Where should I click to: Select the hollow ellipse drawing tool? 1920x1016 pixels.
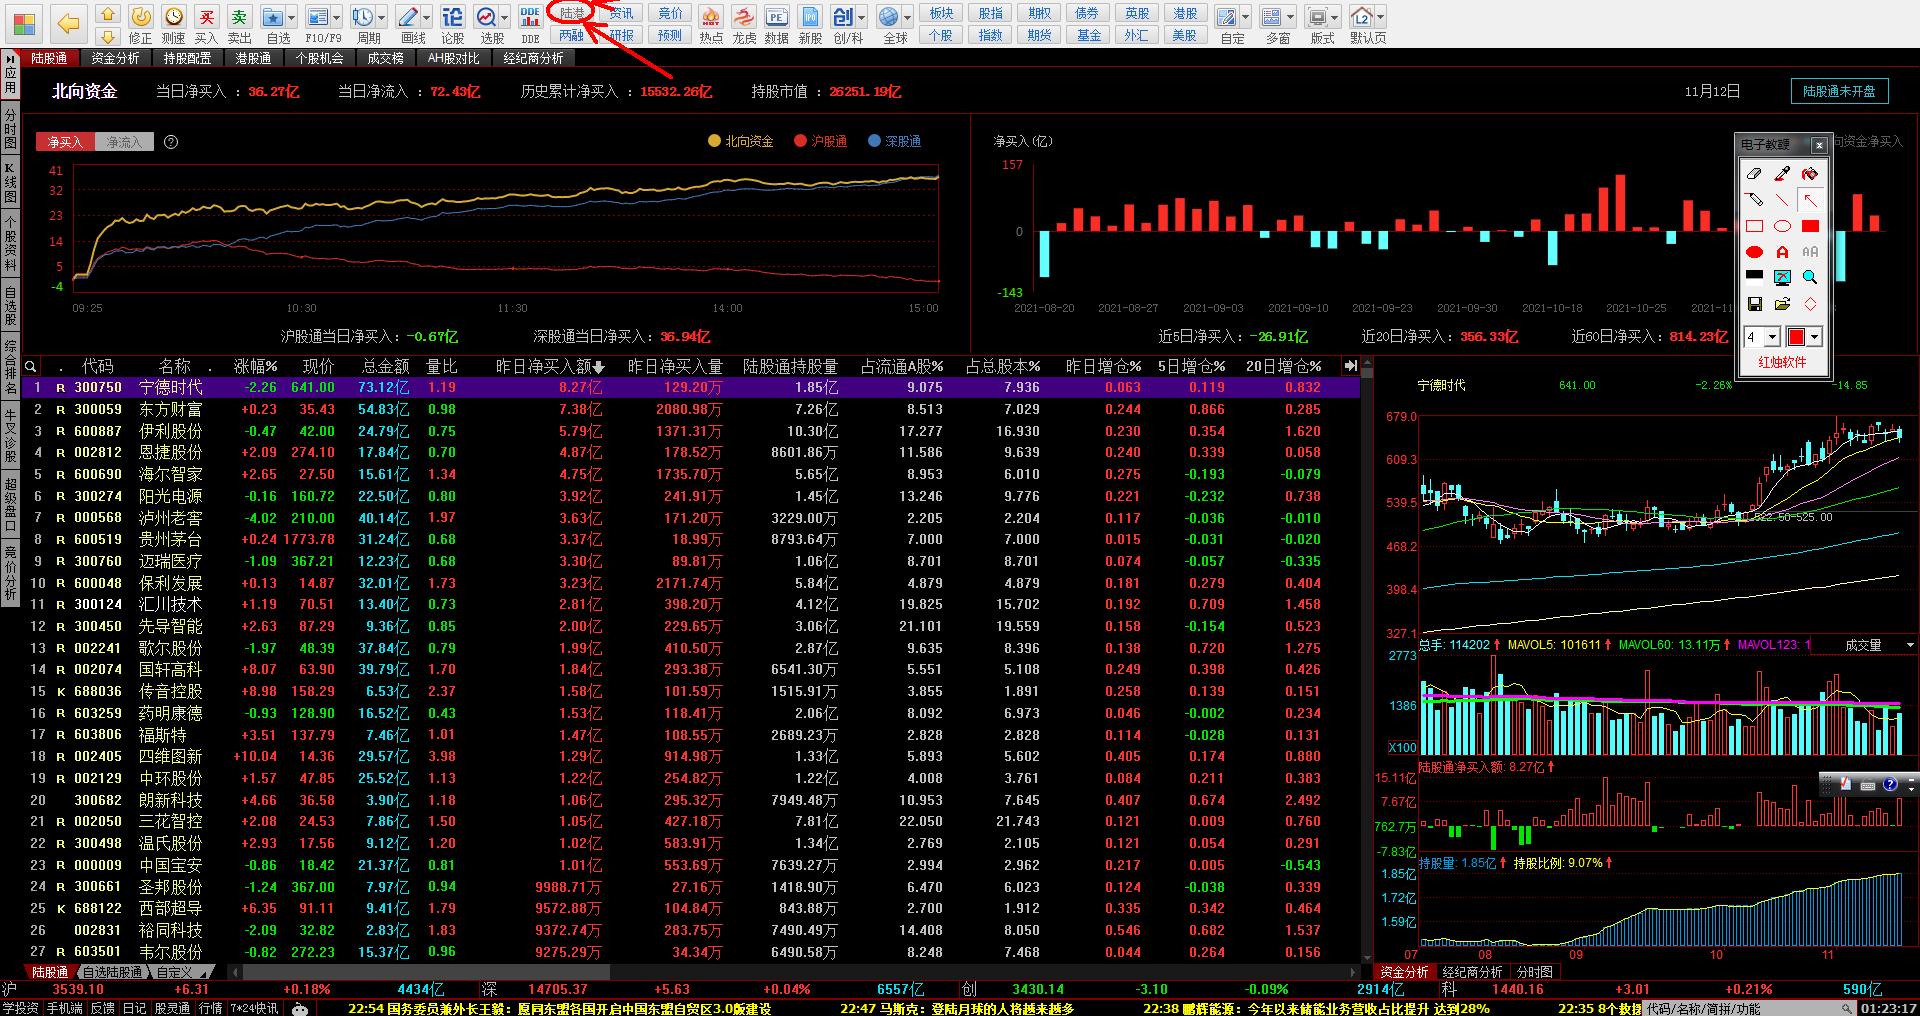(x=1782, y=226)
